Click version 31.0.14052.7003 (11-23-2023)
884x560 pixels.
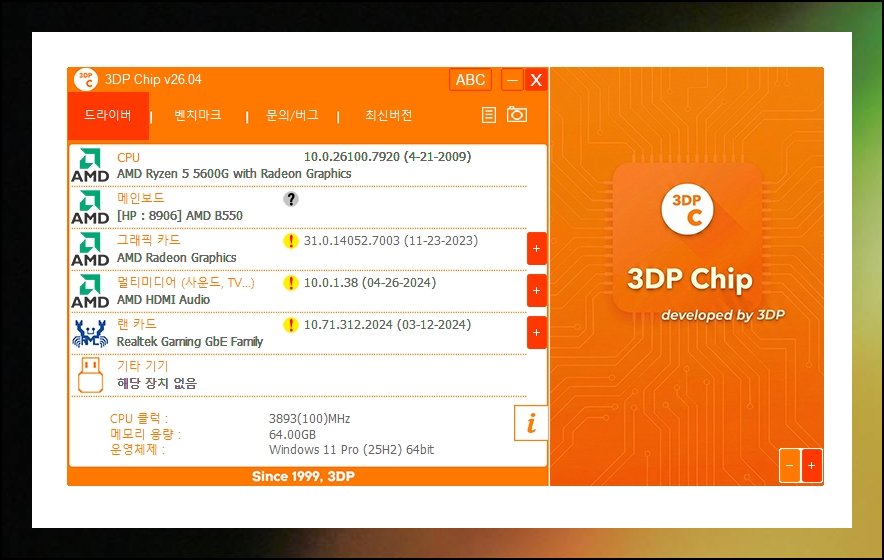pos(391,241)
